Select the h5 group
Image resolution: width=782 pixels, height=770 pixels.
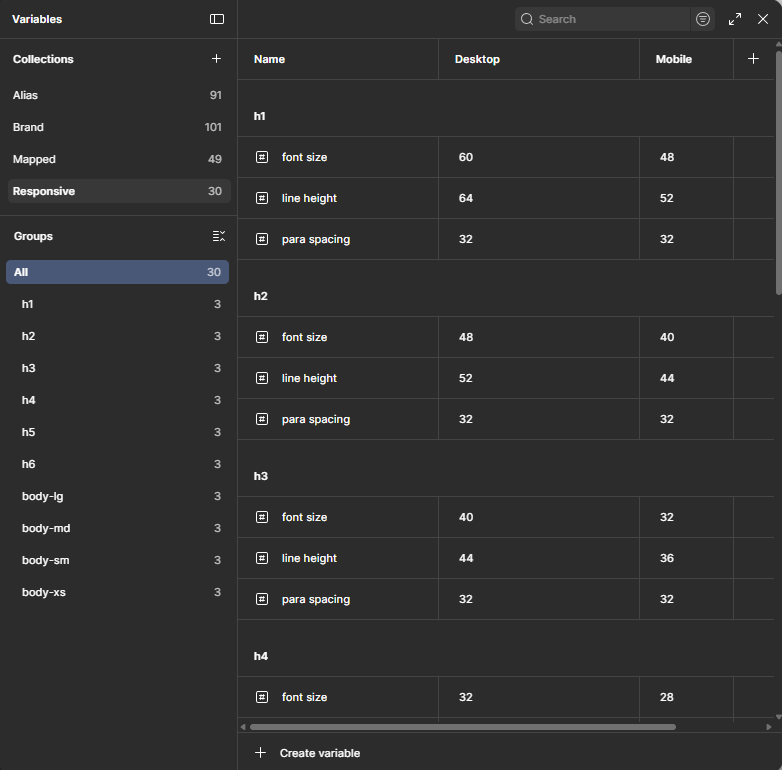coord(118,432)
